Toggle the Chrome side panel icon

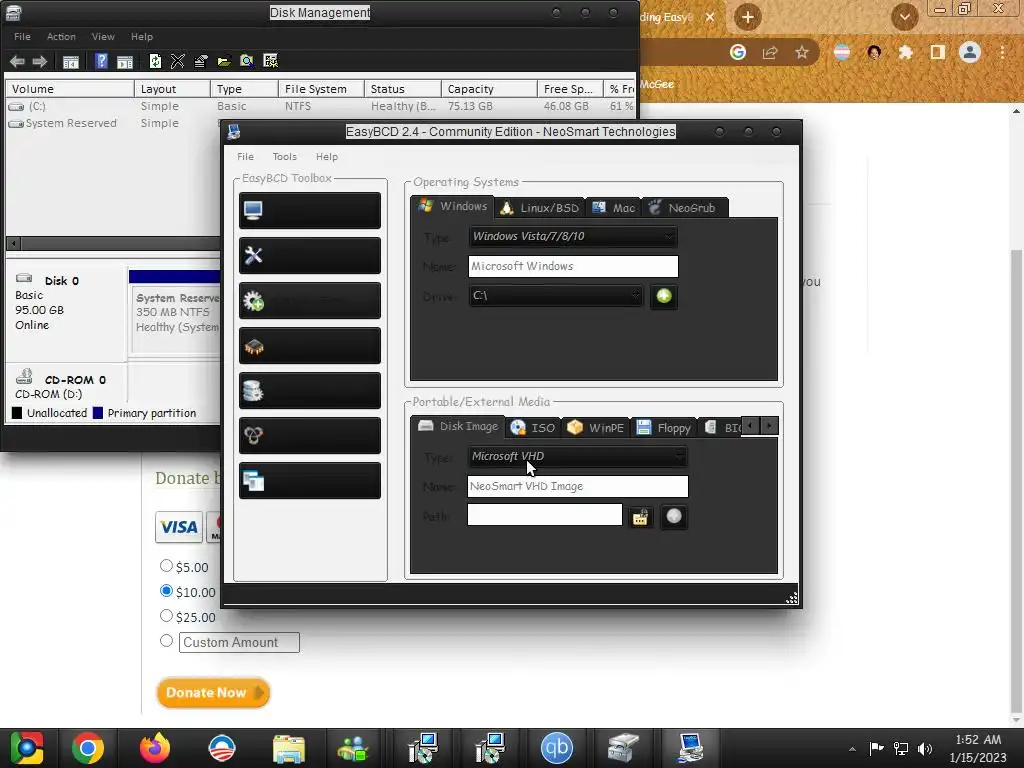(x=938, y=52)
